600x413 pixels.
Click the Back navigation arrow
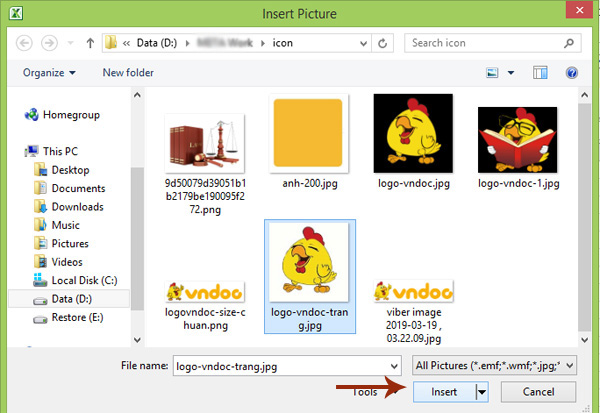click(24, 43)
